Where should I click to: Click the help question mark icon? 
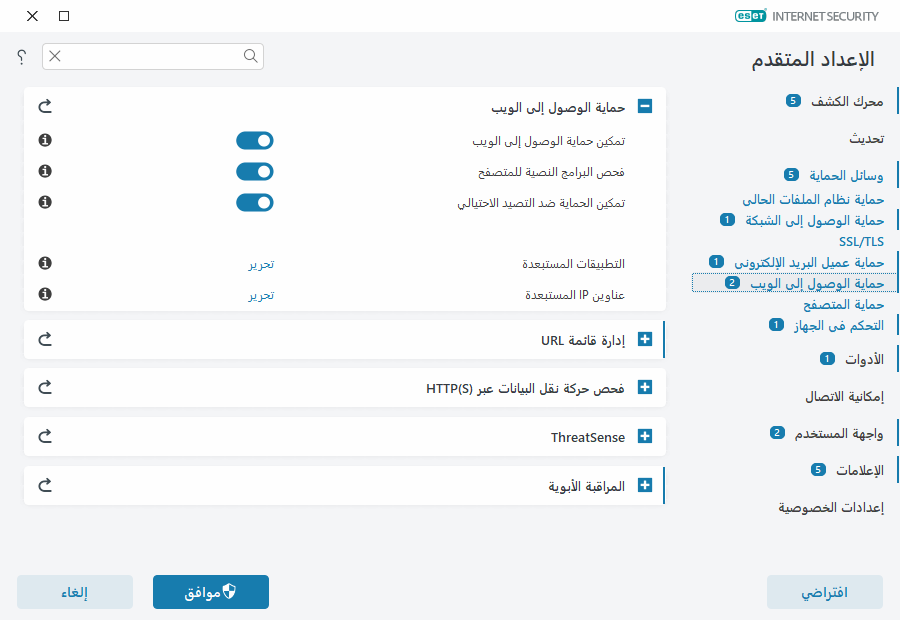20,57
